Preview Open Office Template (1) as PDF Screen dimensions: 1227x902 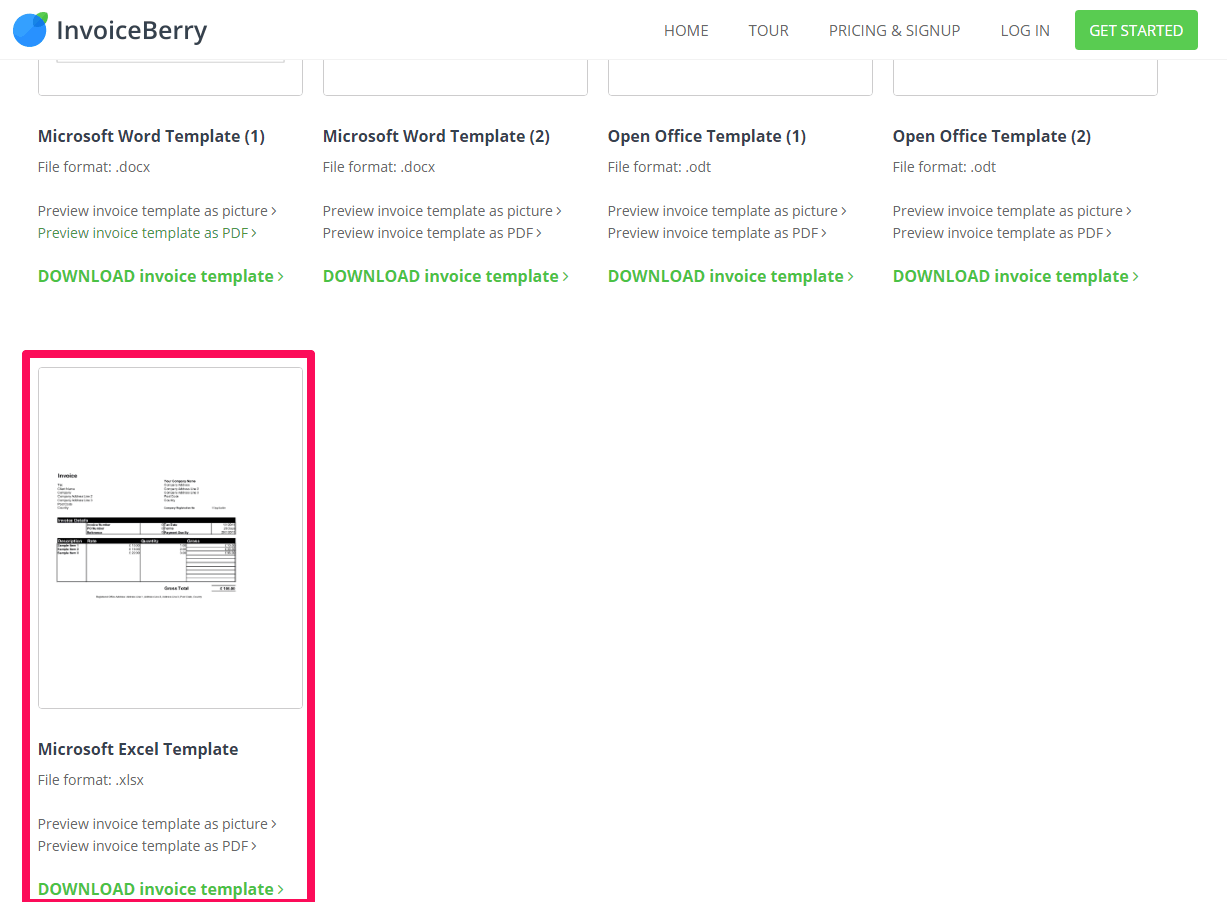pyautogui.click(x=717, y=233)
